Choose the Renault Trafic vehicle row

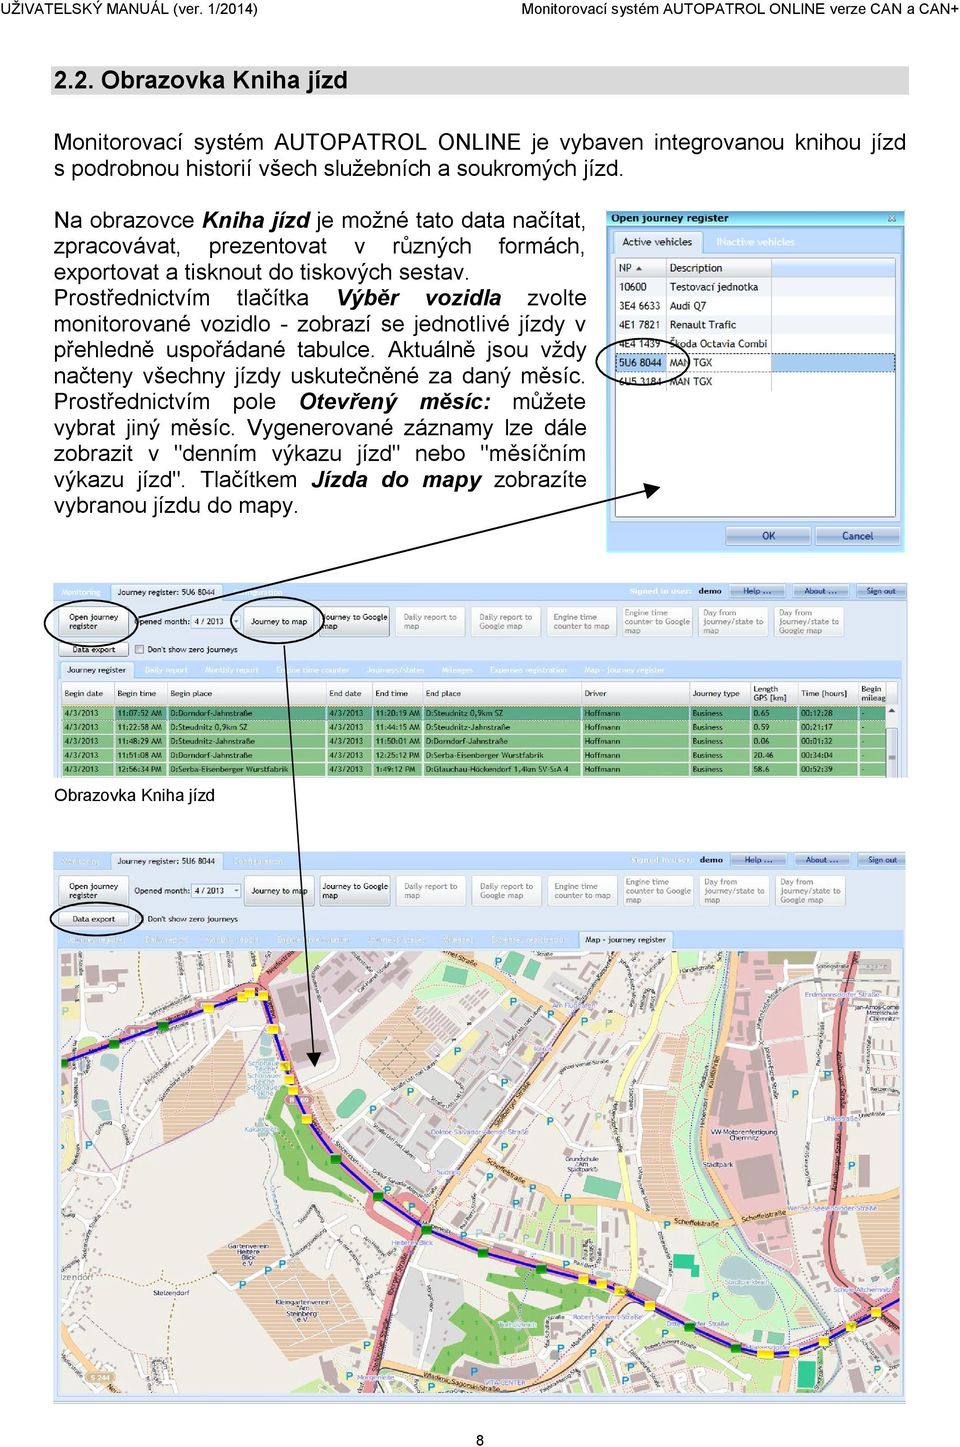pyautogui.click(x=756, y=325)
